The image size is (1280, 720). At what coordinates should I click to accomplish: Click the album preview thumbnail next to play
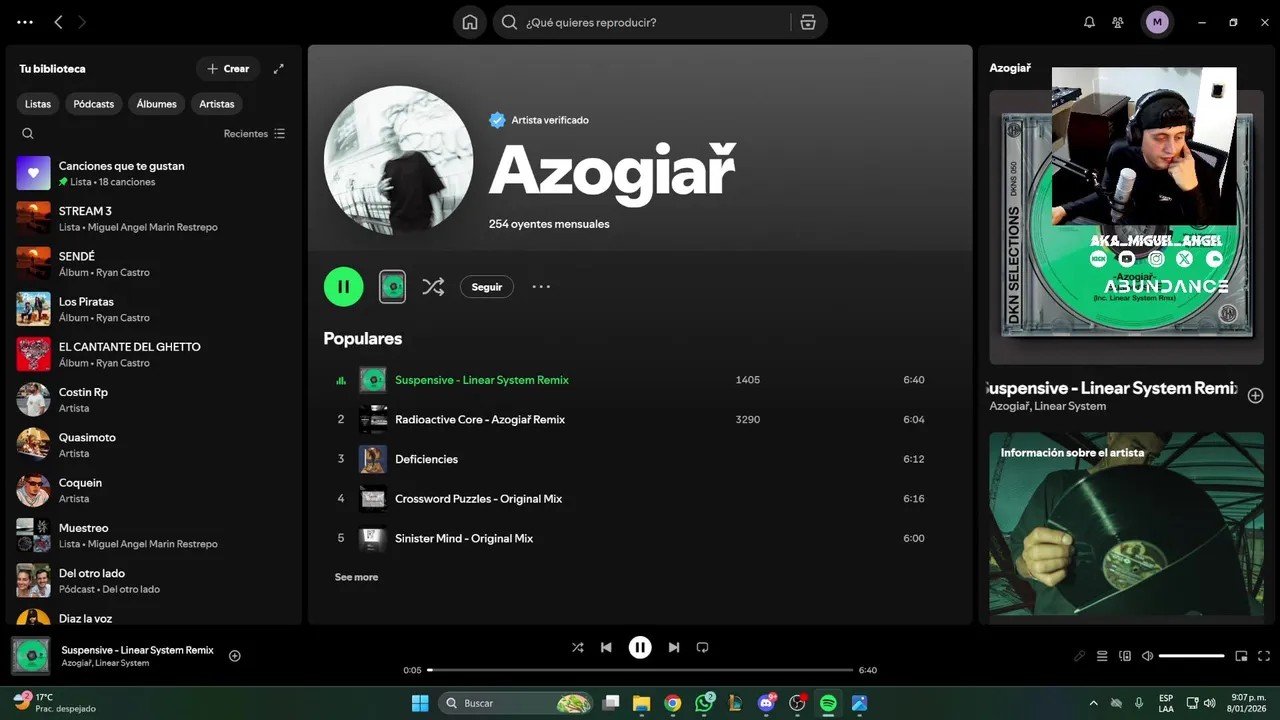point(392,287)
